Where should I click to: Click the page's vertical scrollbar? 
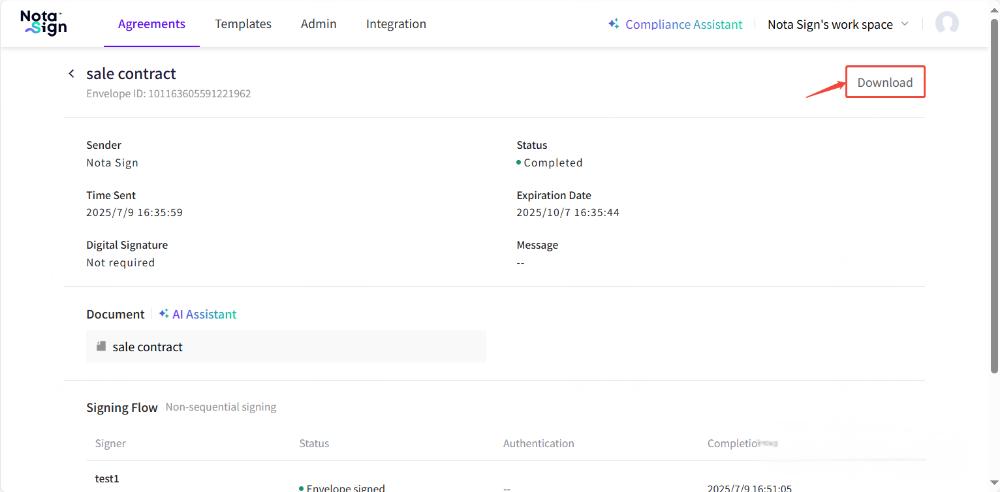pyautogui.click(x=994, y=200)
